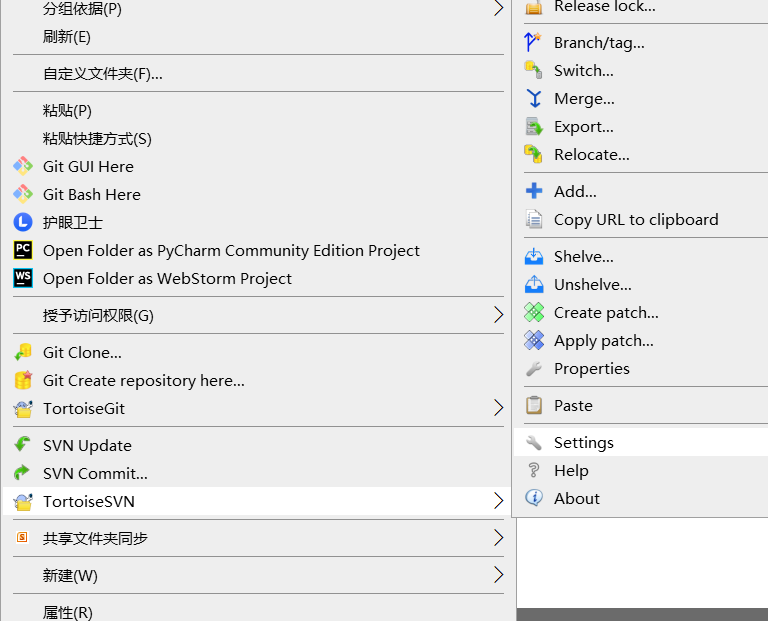Click the Git GUI Here icon
The image size is (768, 621).
23,166
